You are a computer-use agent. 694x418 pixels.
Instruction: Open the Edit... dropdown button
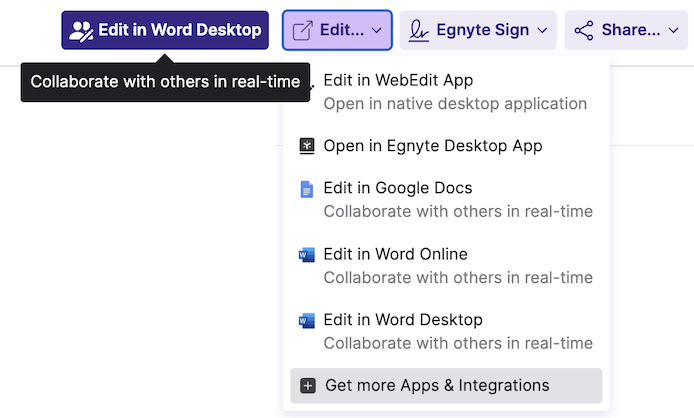point(337,30)
